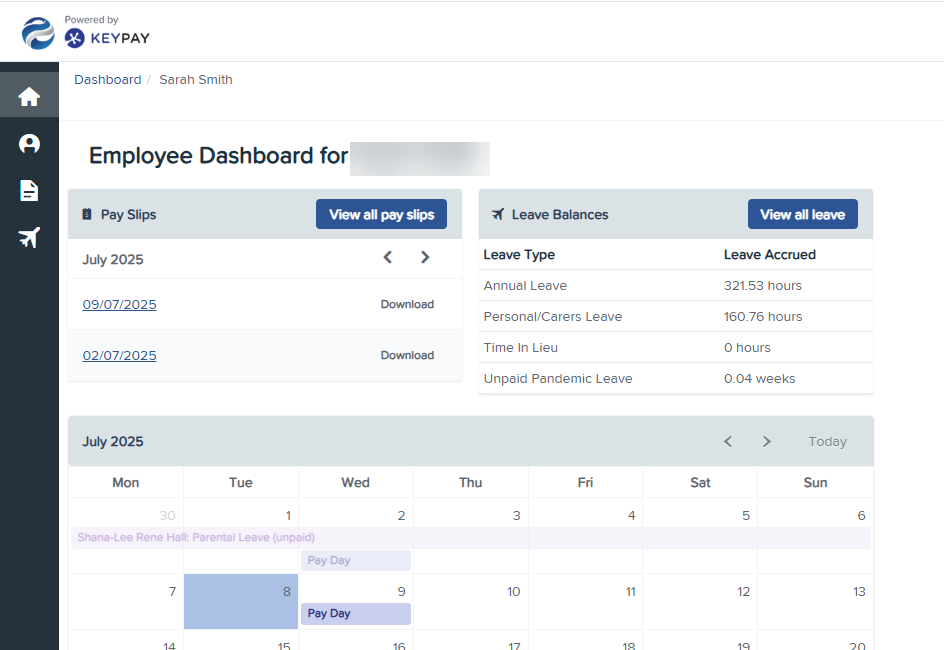Viewport: 944px width, 650px height.
Task: Go to next month in Pay Slips
Action: 425,258
